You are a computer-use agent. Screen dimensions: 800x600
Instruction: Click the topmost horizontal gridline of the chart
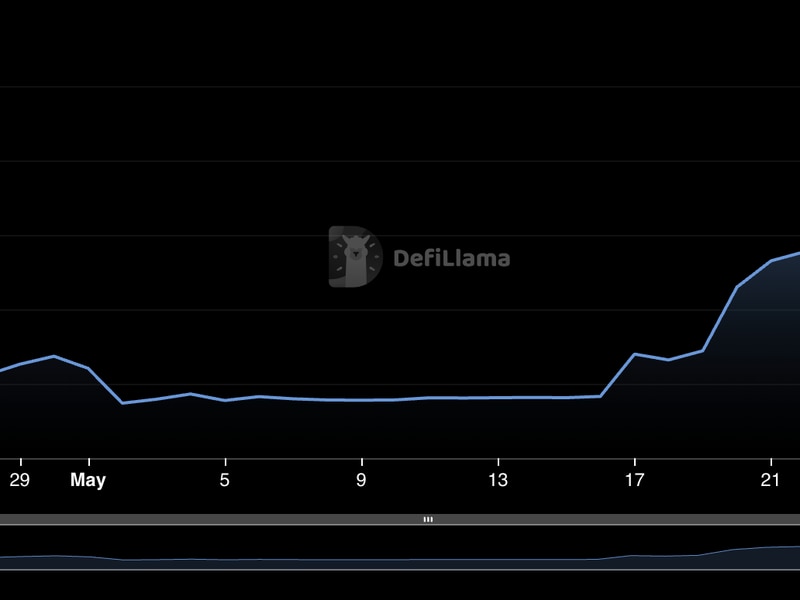(x=400, y=86)
